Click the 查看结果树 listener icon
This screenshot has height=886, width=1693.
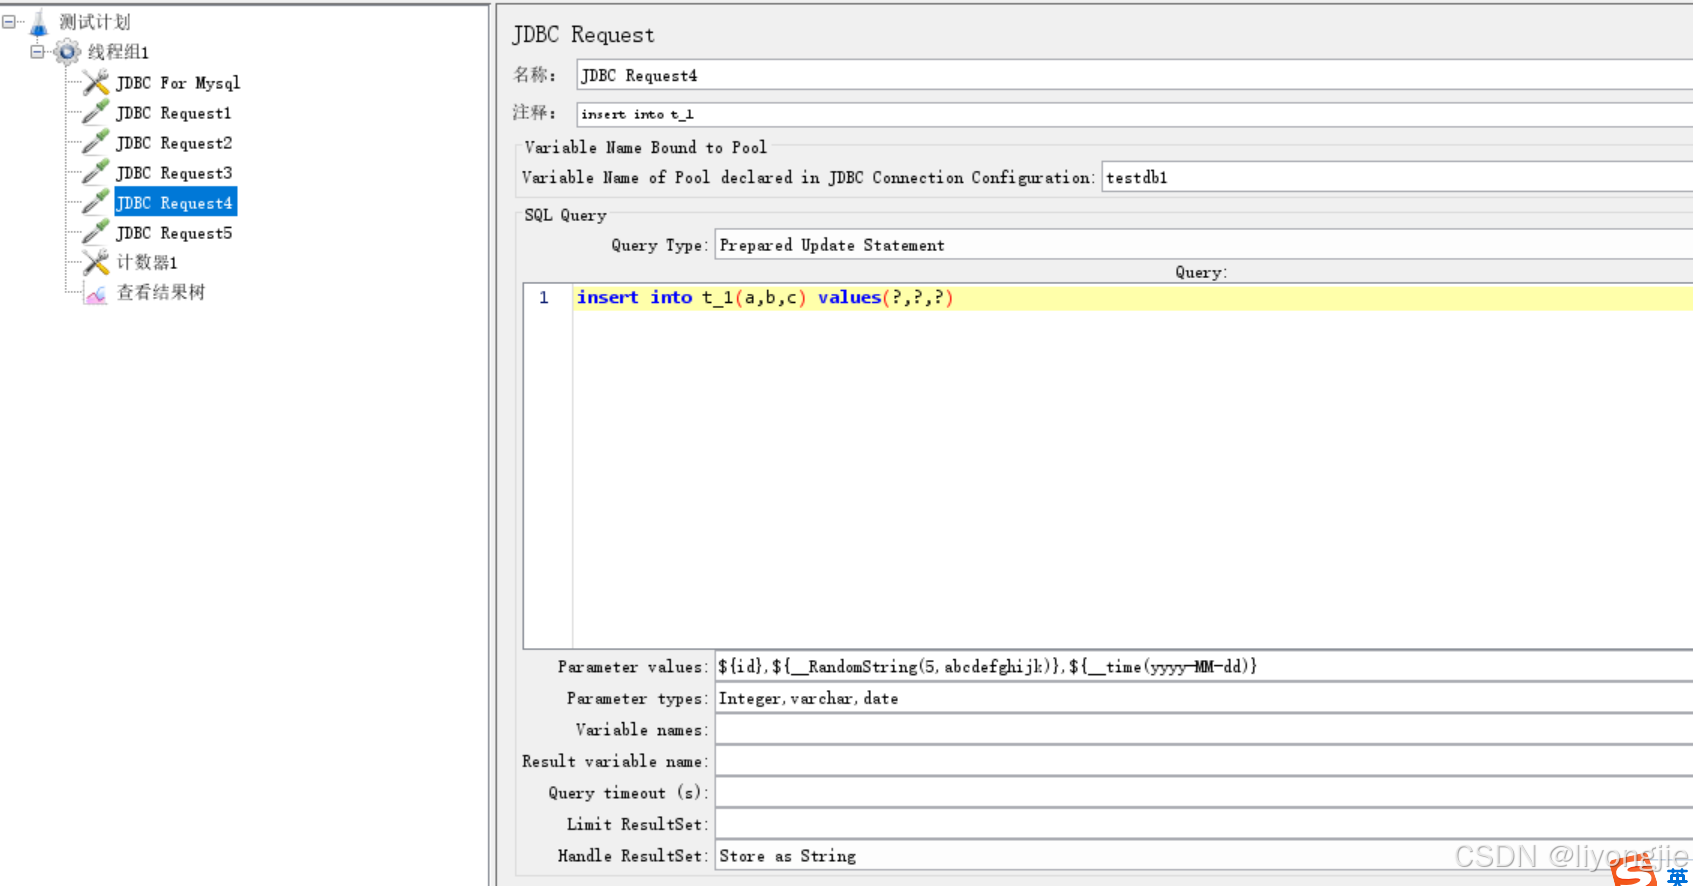[96, 293]
